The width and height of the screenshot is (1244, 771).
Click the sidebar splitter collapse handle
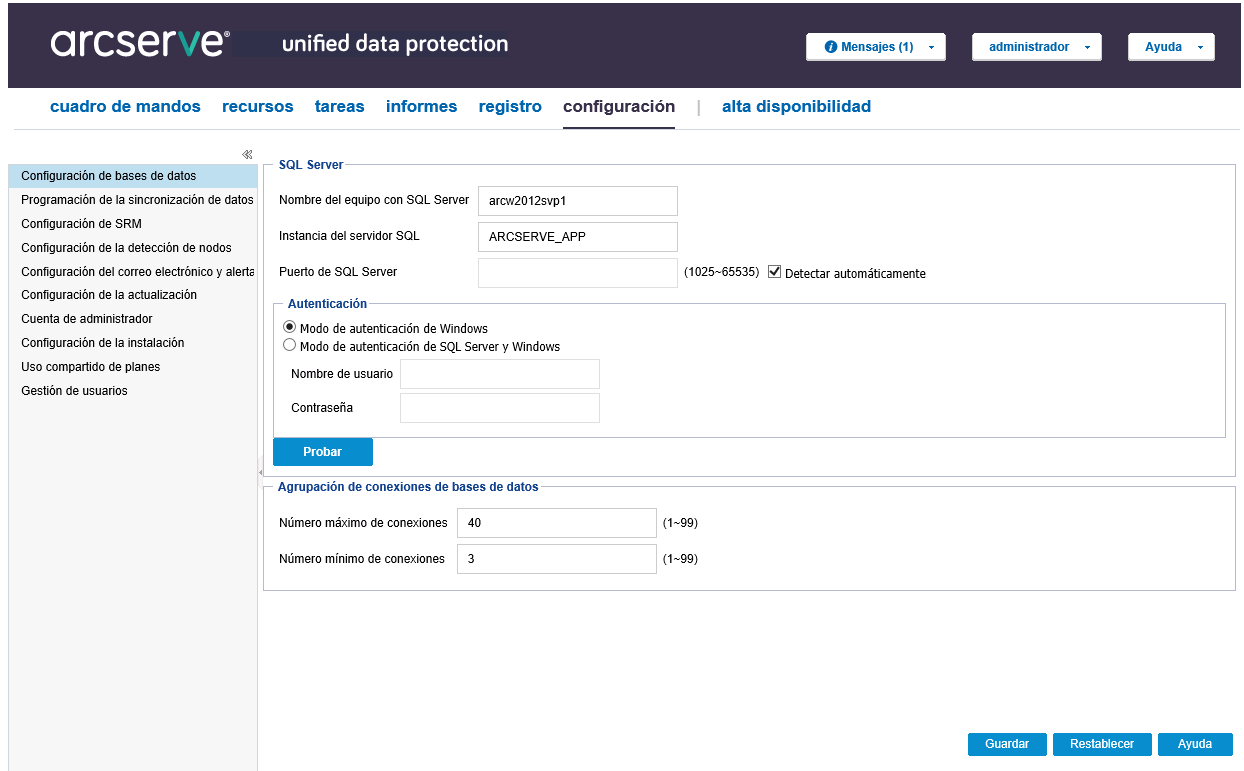coord(260,471)
